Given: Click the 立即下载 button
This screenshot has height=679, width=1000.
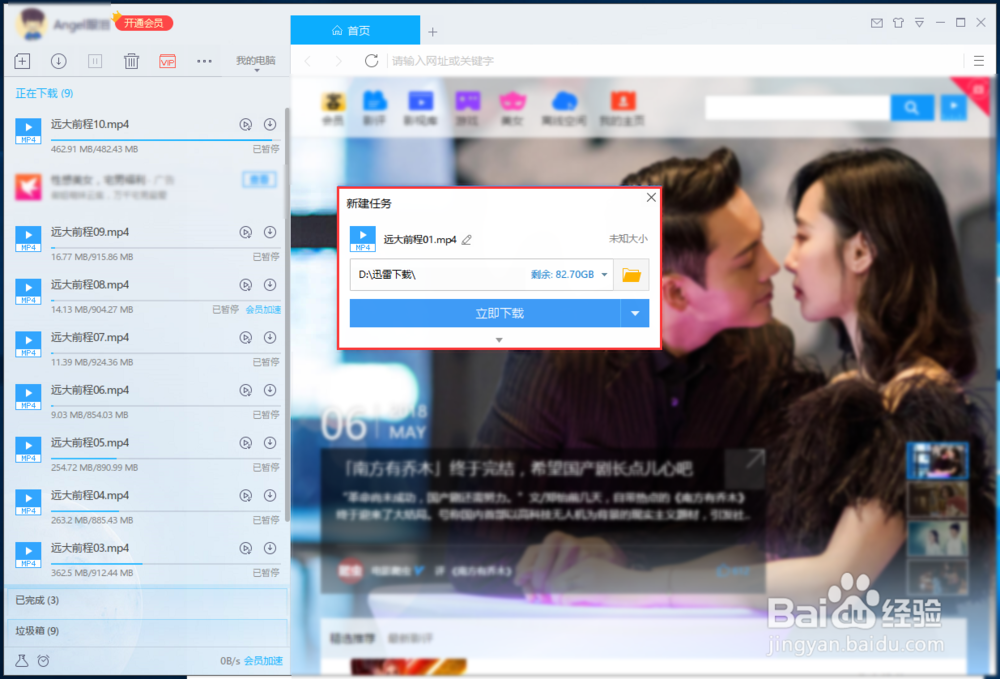Looking at the screenshot, I should [485, 313].
